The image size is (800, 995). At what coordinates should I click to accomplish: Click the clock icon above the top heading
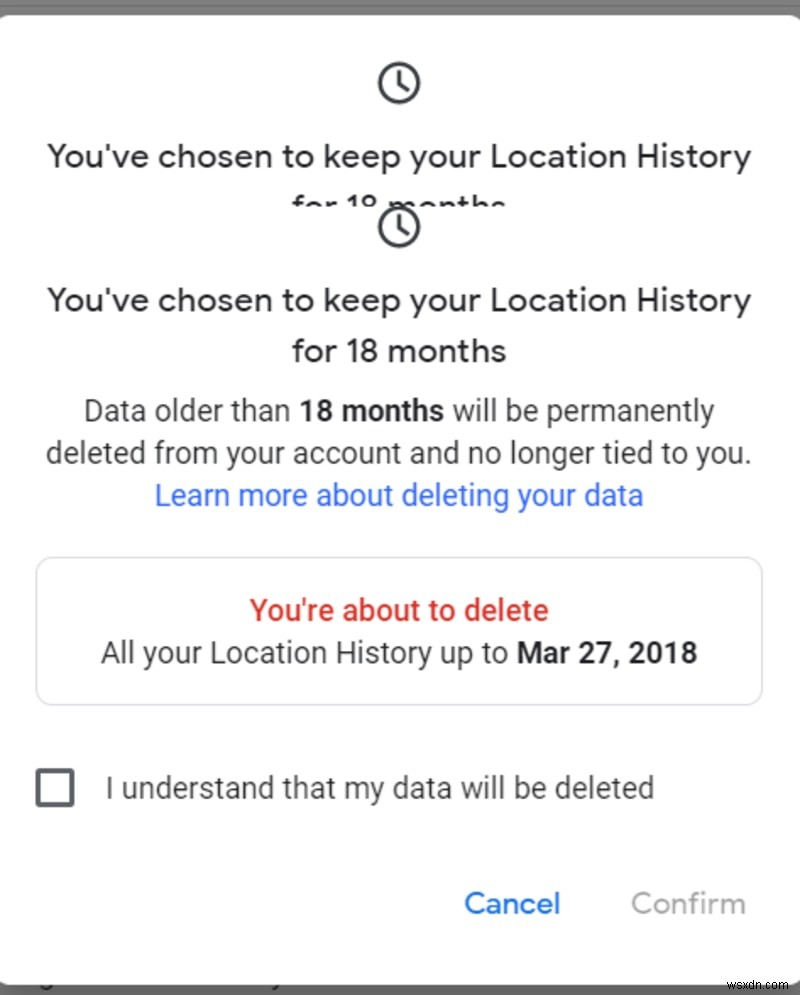click(399, 83)
